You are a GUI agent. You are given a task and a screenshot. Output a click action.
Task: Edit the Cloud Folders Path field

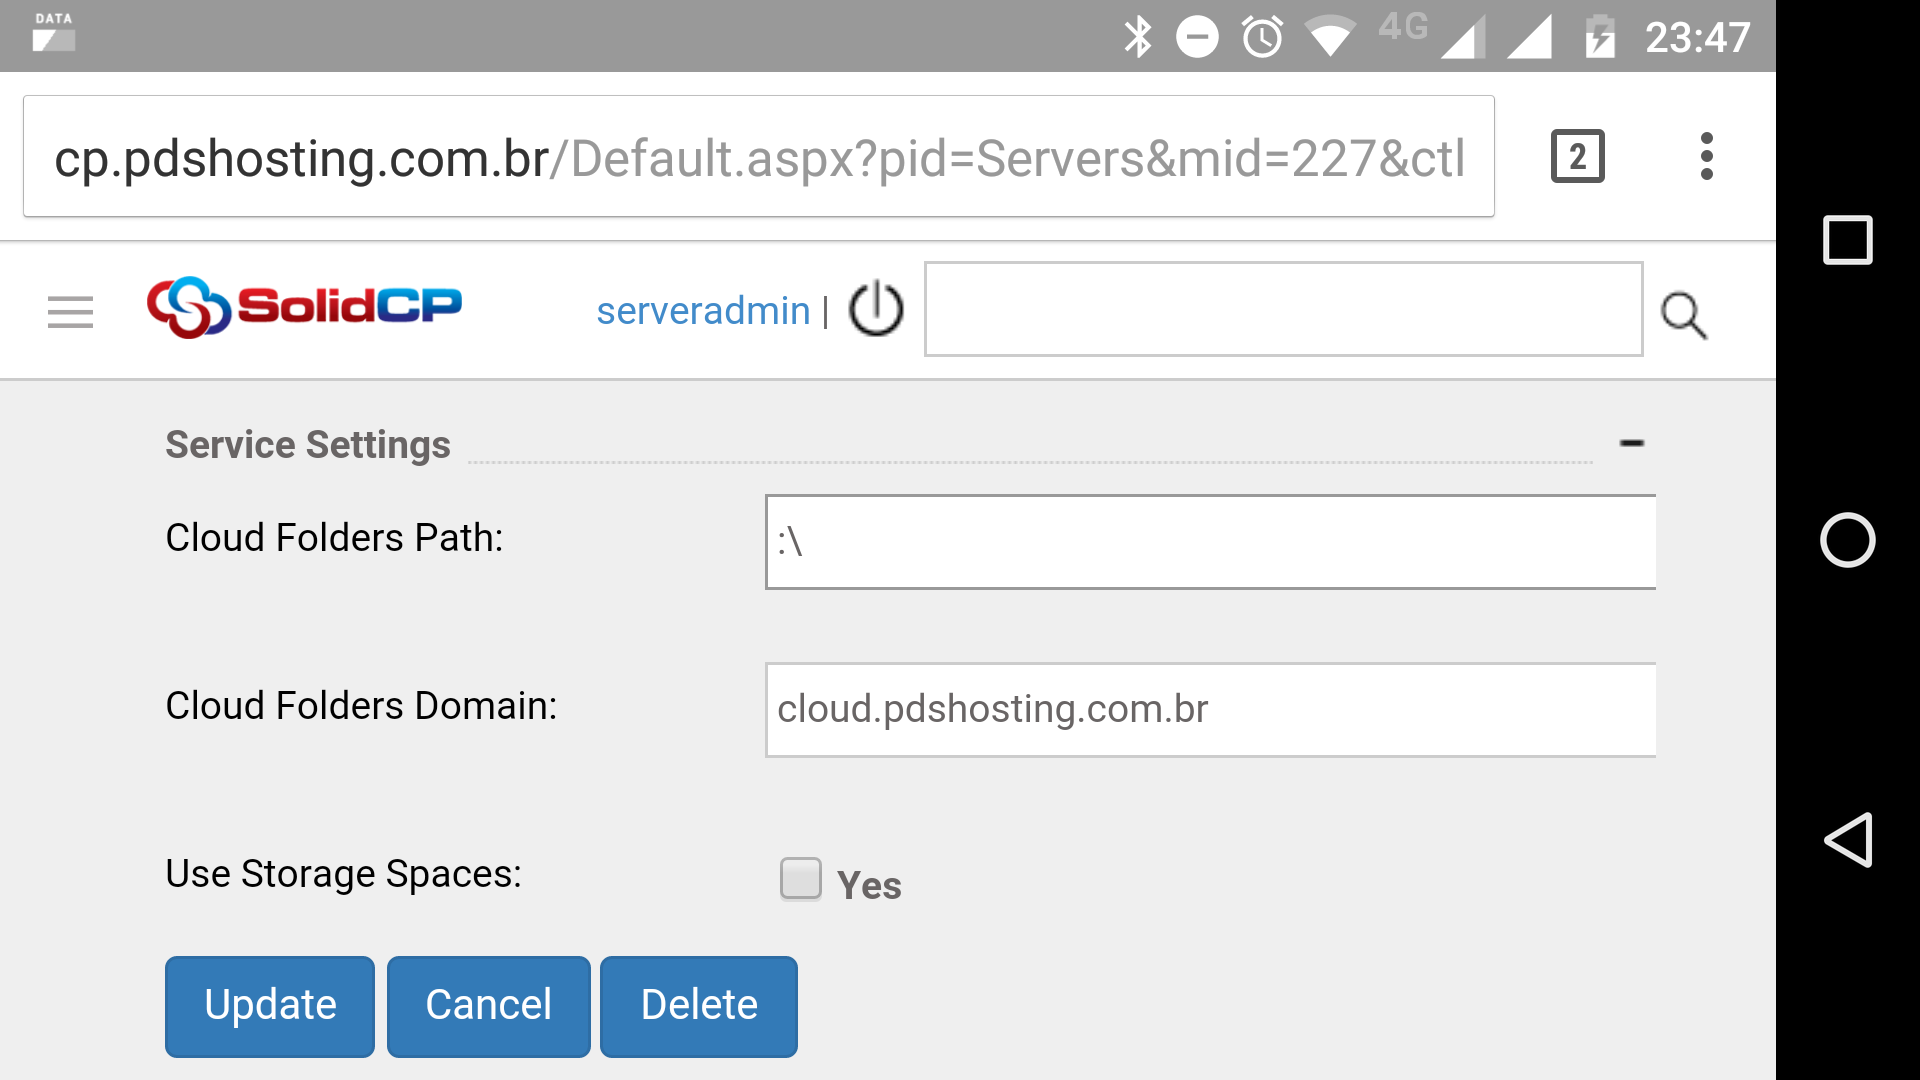click(1210, 542)
